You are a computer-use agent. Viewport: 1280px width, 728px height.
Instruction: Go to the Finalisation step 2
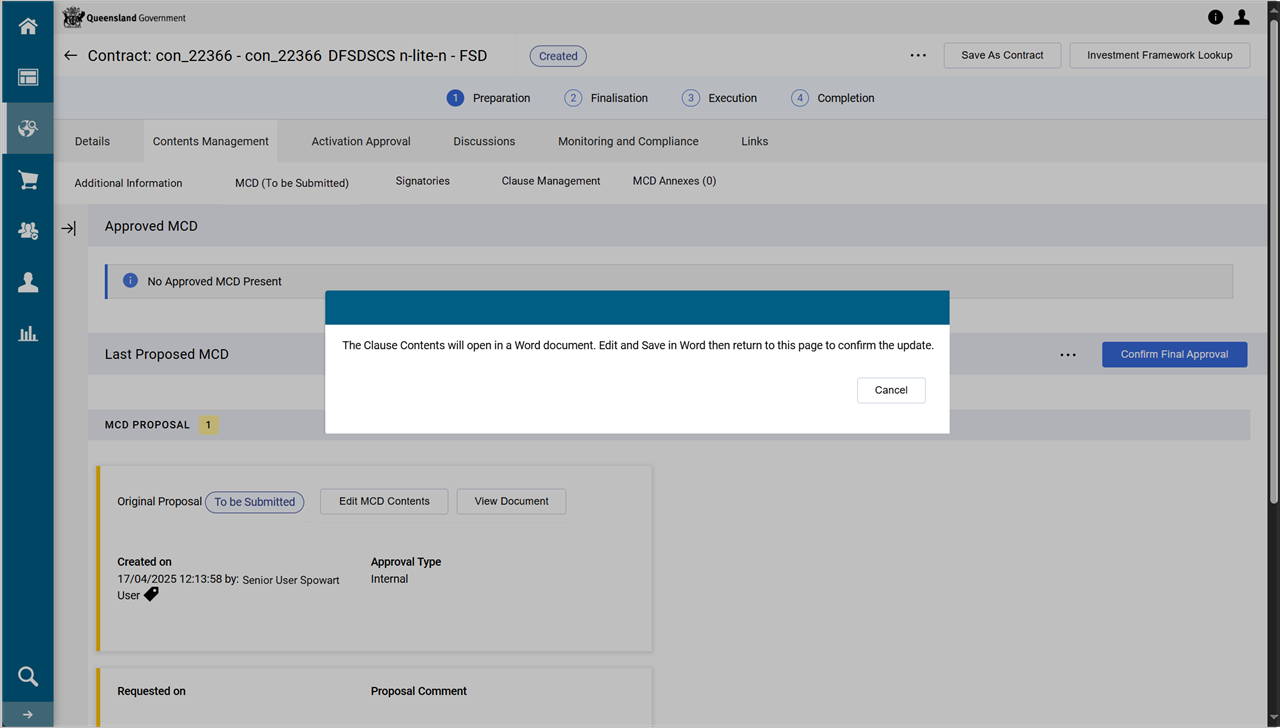(606, 98)
